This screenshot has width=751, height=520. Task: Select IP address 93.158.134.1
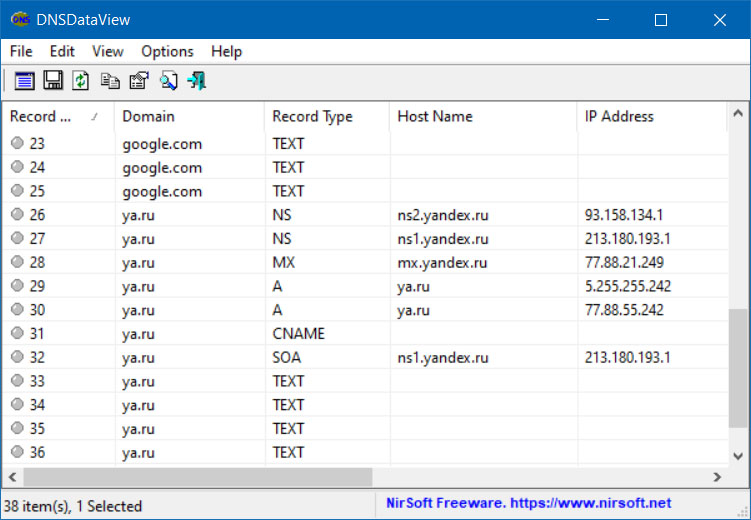[x=624, y=215]
